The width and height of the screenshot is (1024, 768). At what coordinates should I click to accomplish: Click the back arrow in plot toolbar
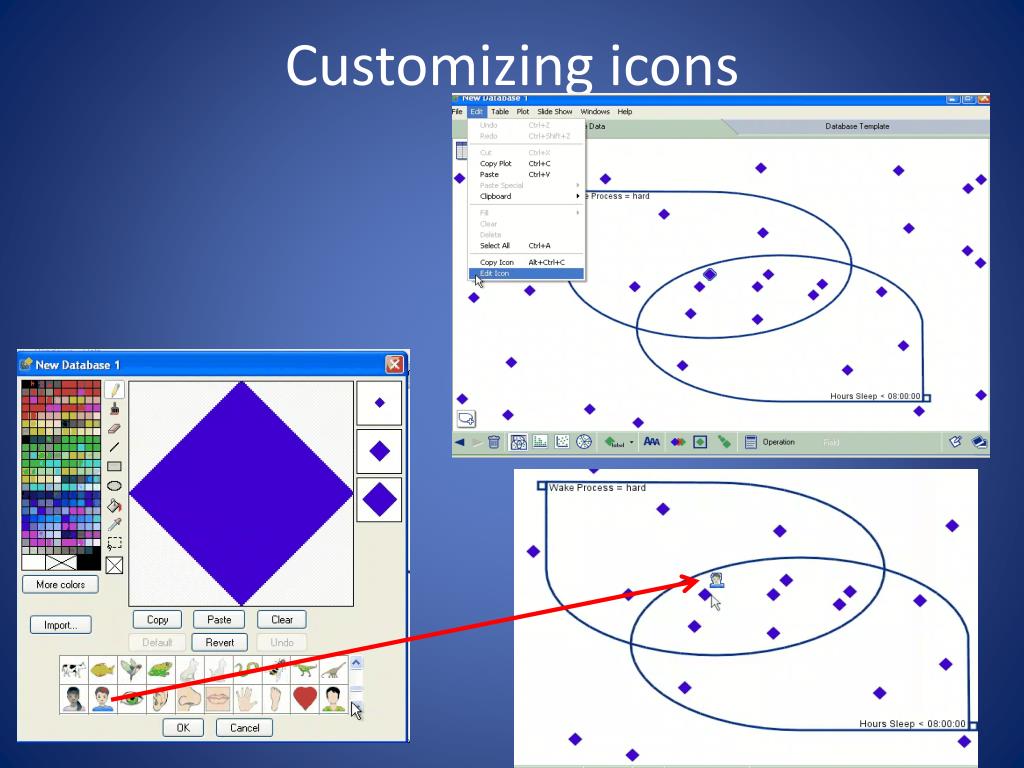click(x=460, y=442)
